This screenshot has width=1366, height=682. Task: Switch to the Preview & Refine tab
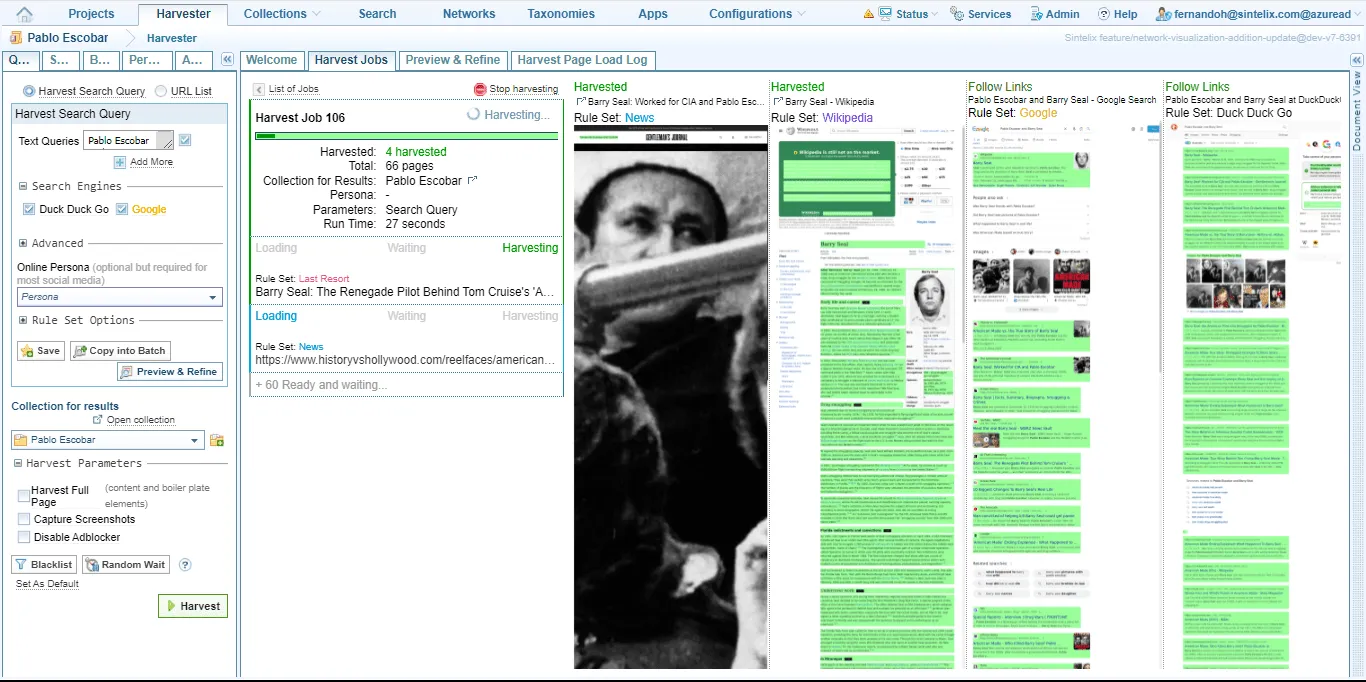point(453,60)
